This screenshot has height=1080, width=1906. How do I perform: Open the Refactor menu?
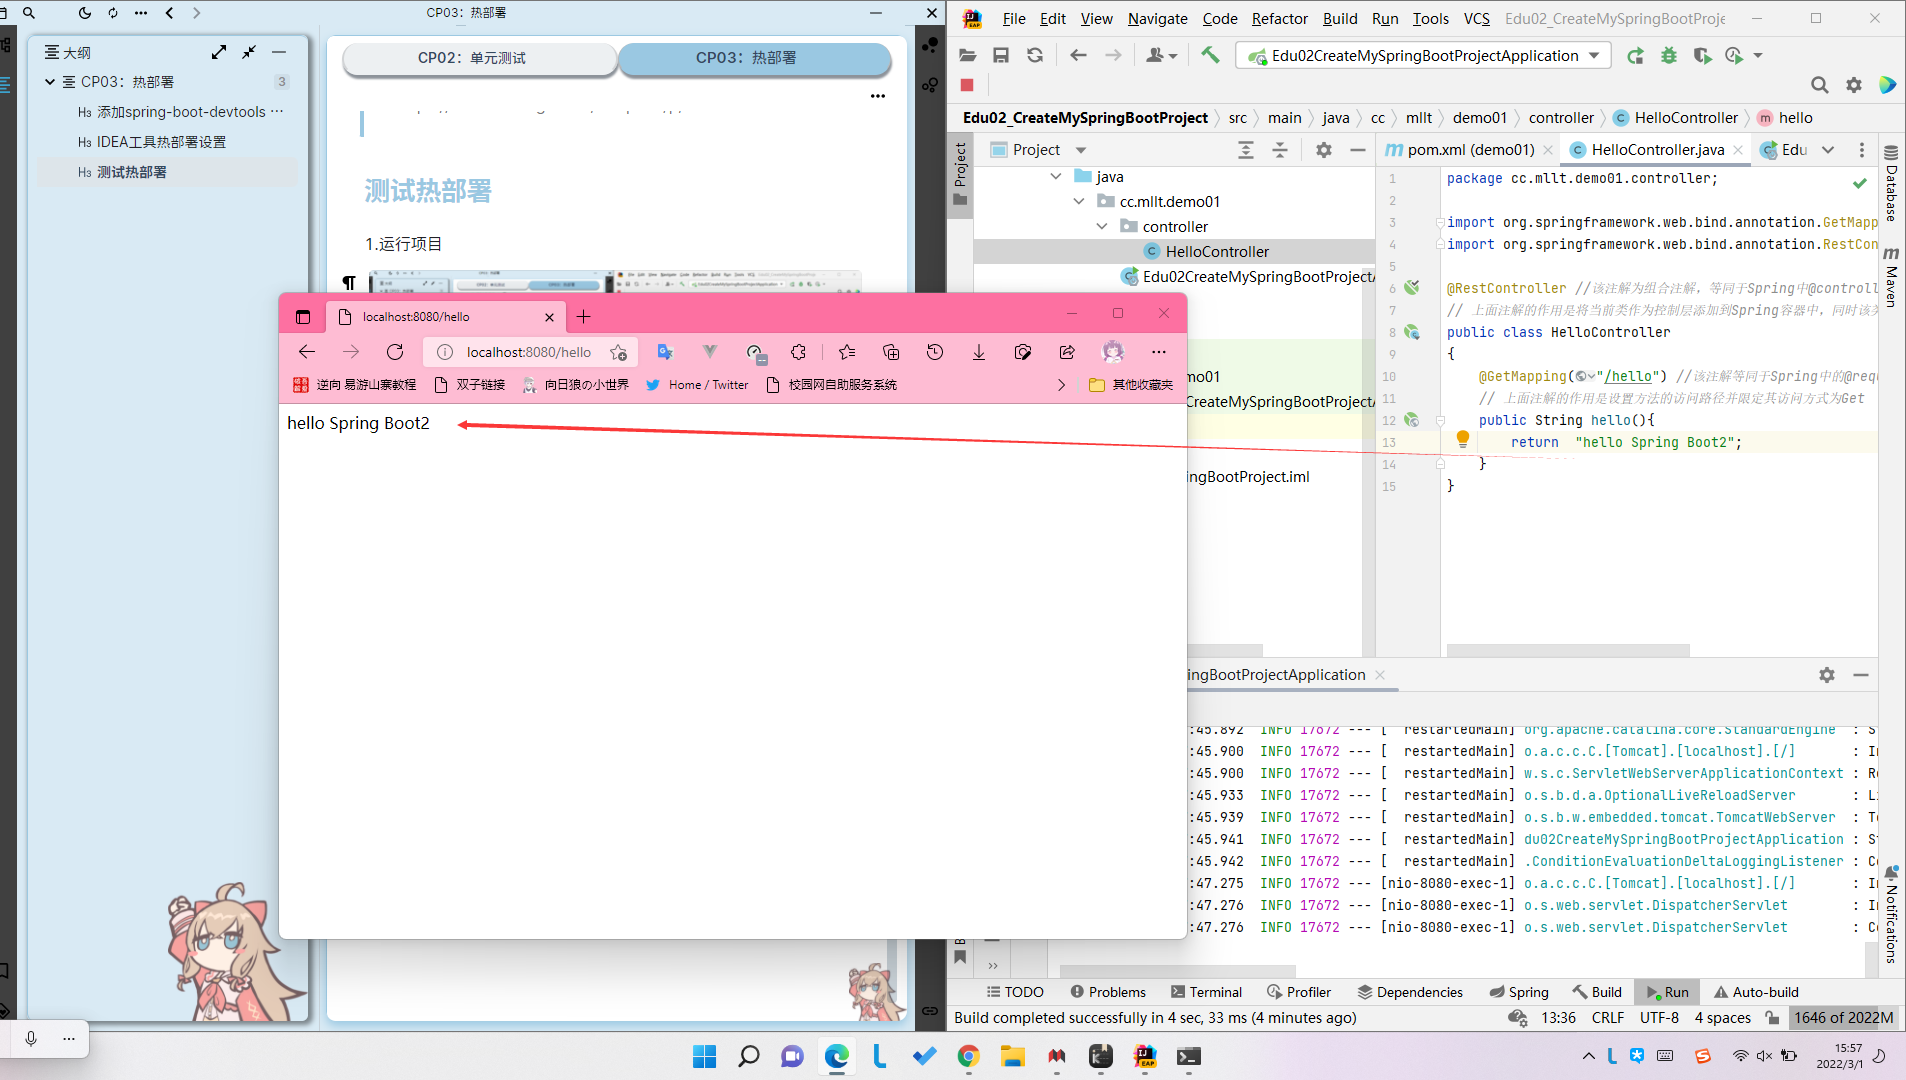point(1279,18)
